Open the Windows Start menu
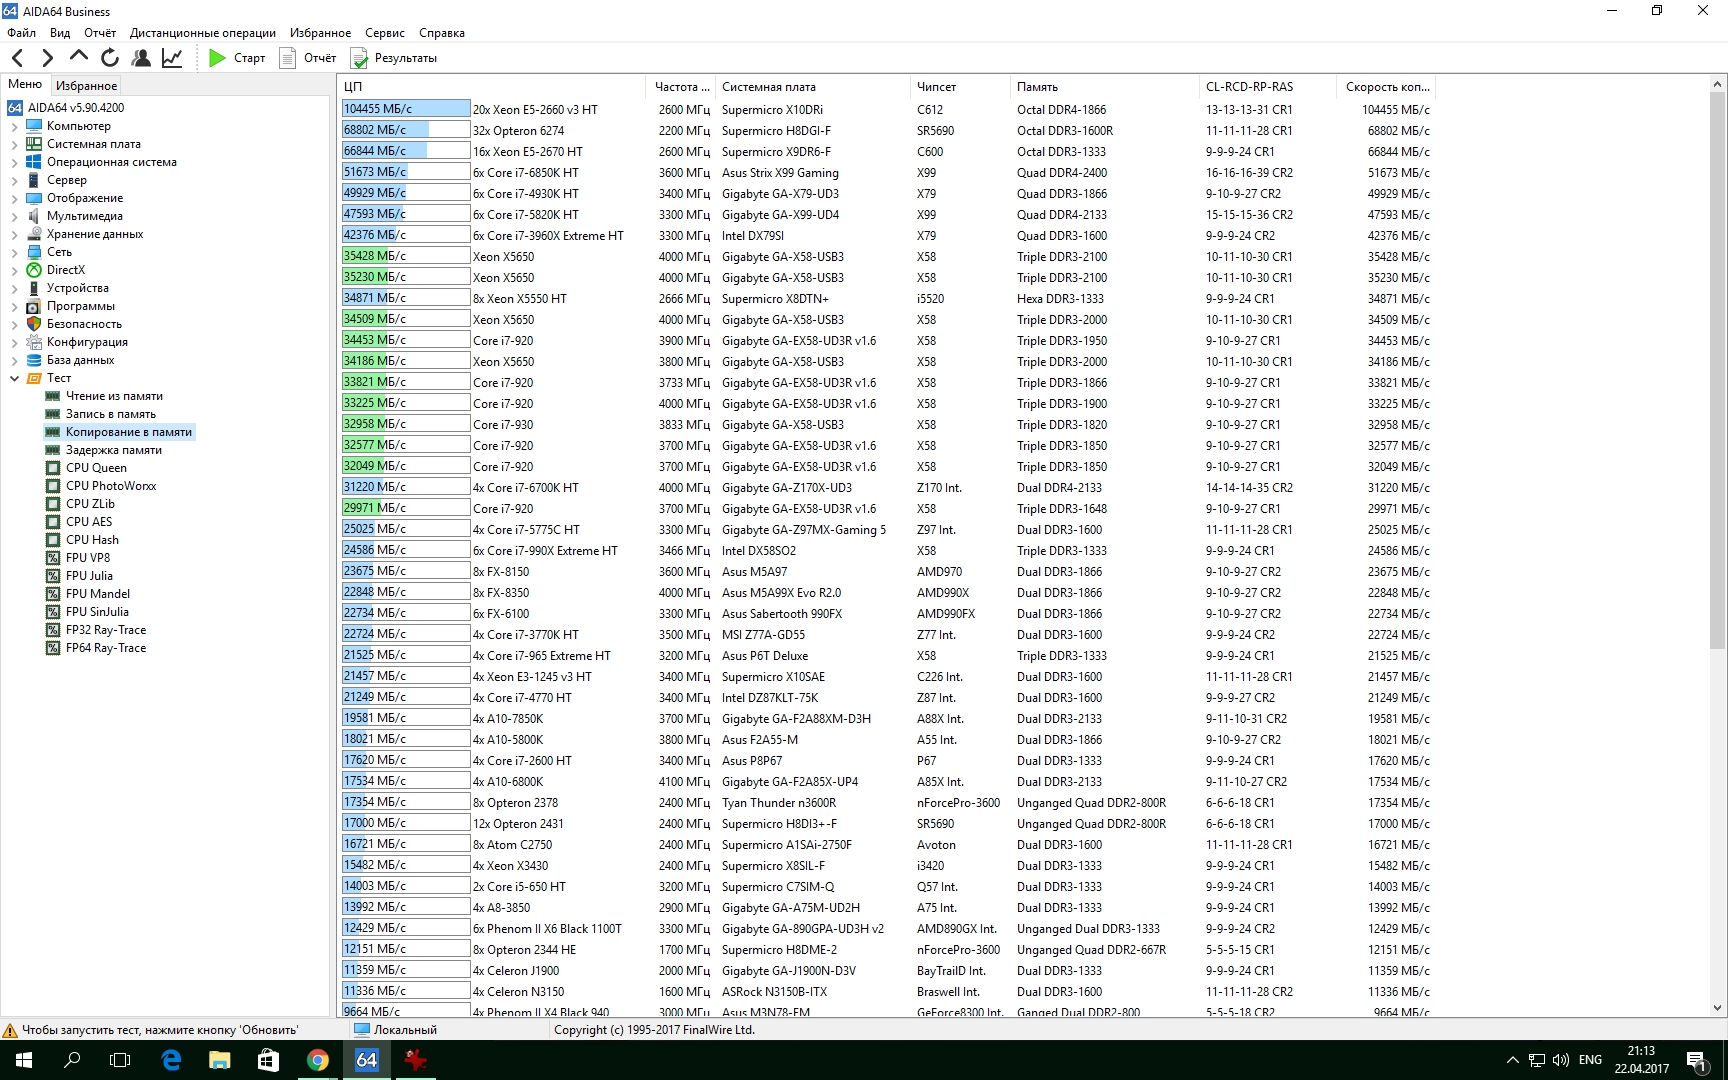 (24, 1060)
